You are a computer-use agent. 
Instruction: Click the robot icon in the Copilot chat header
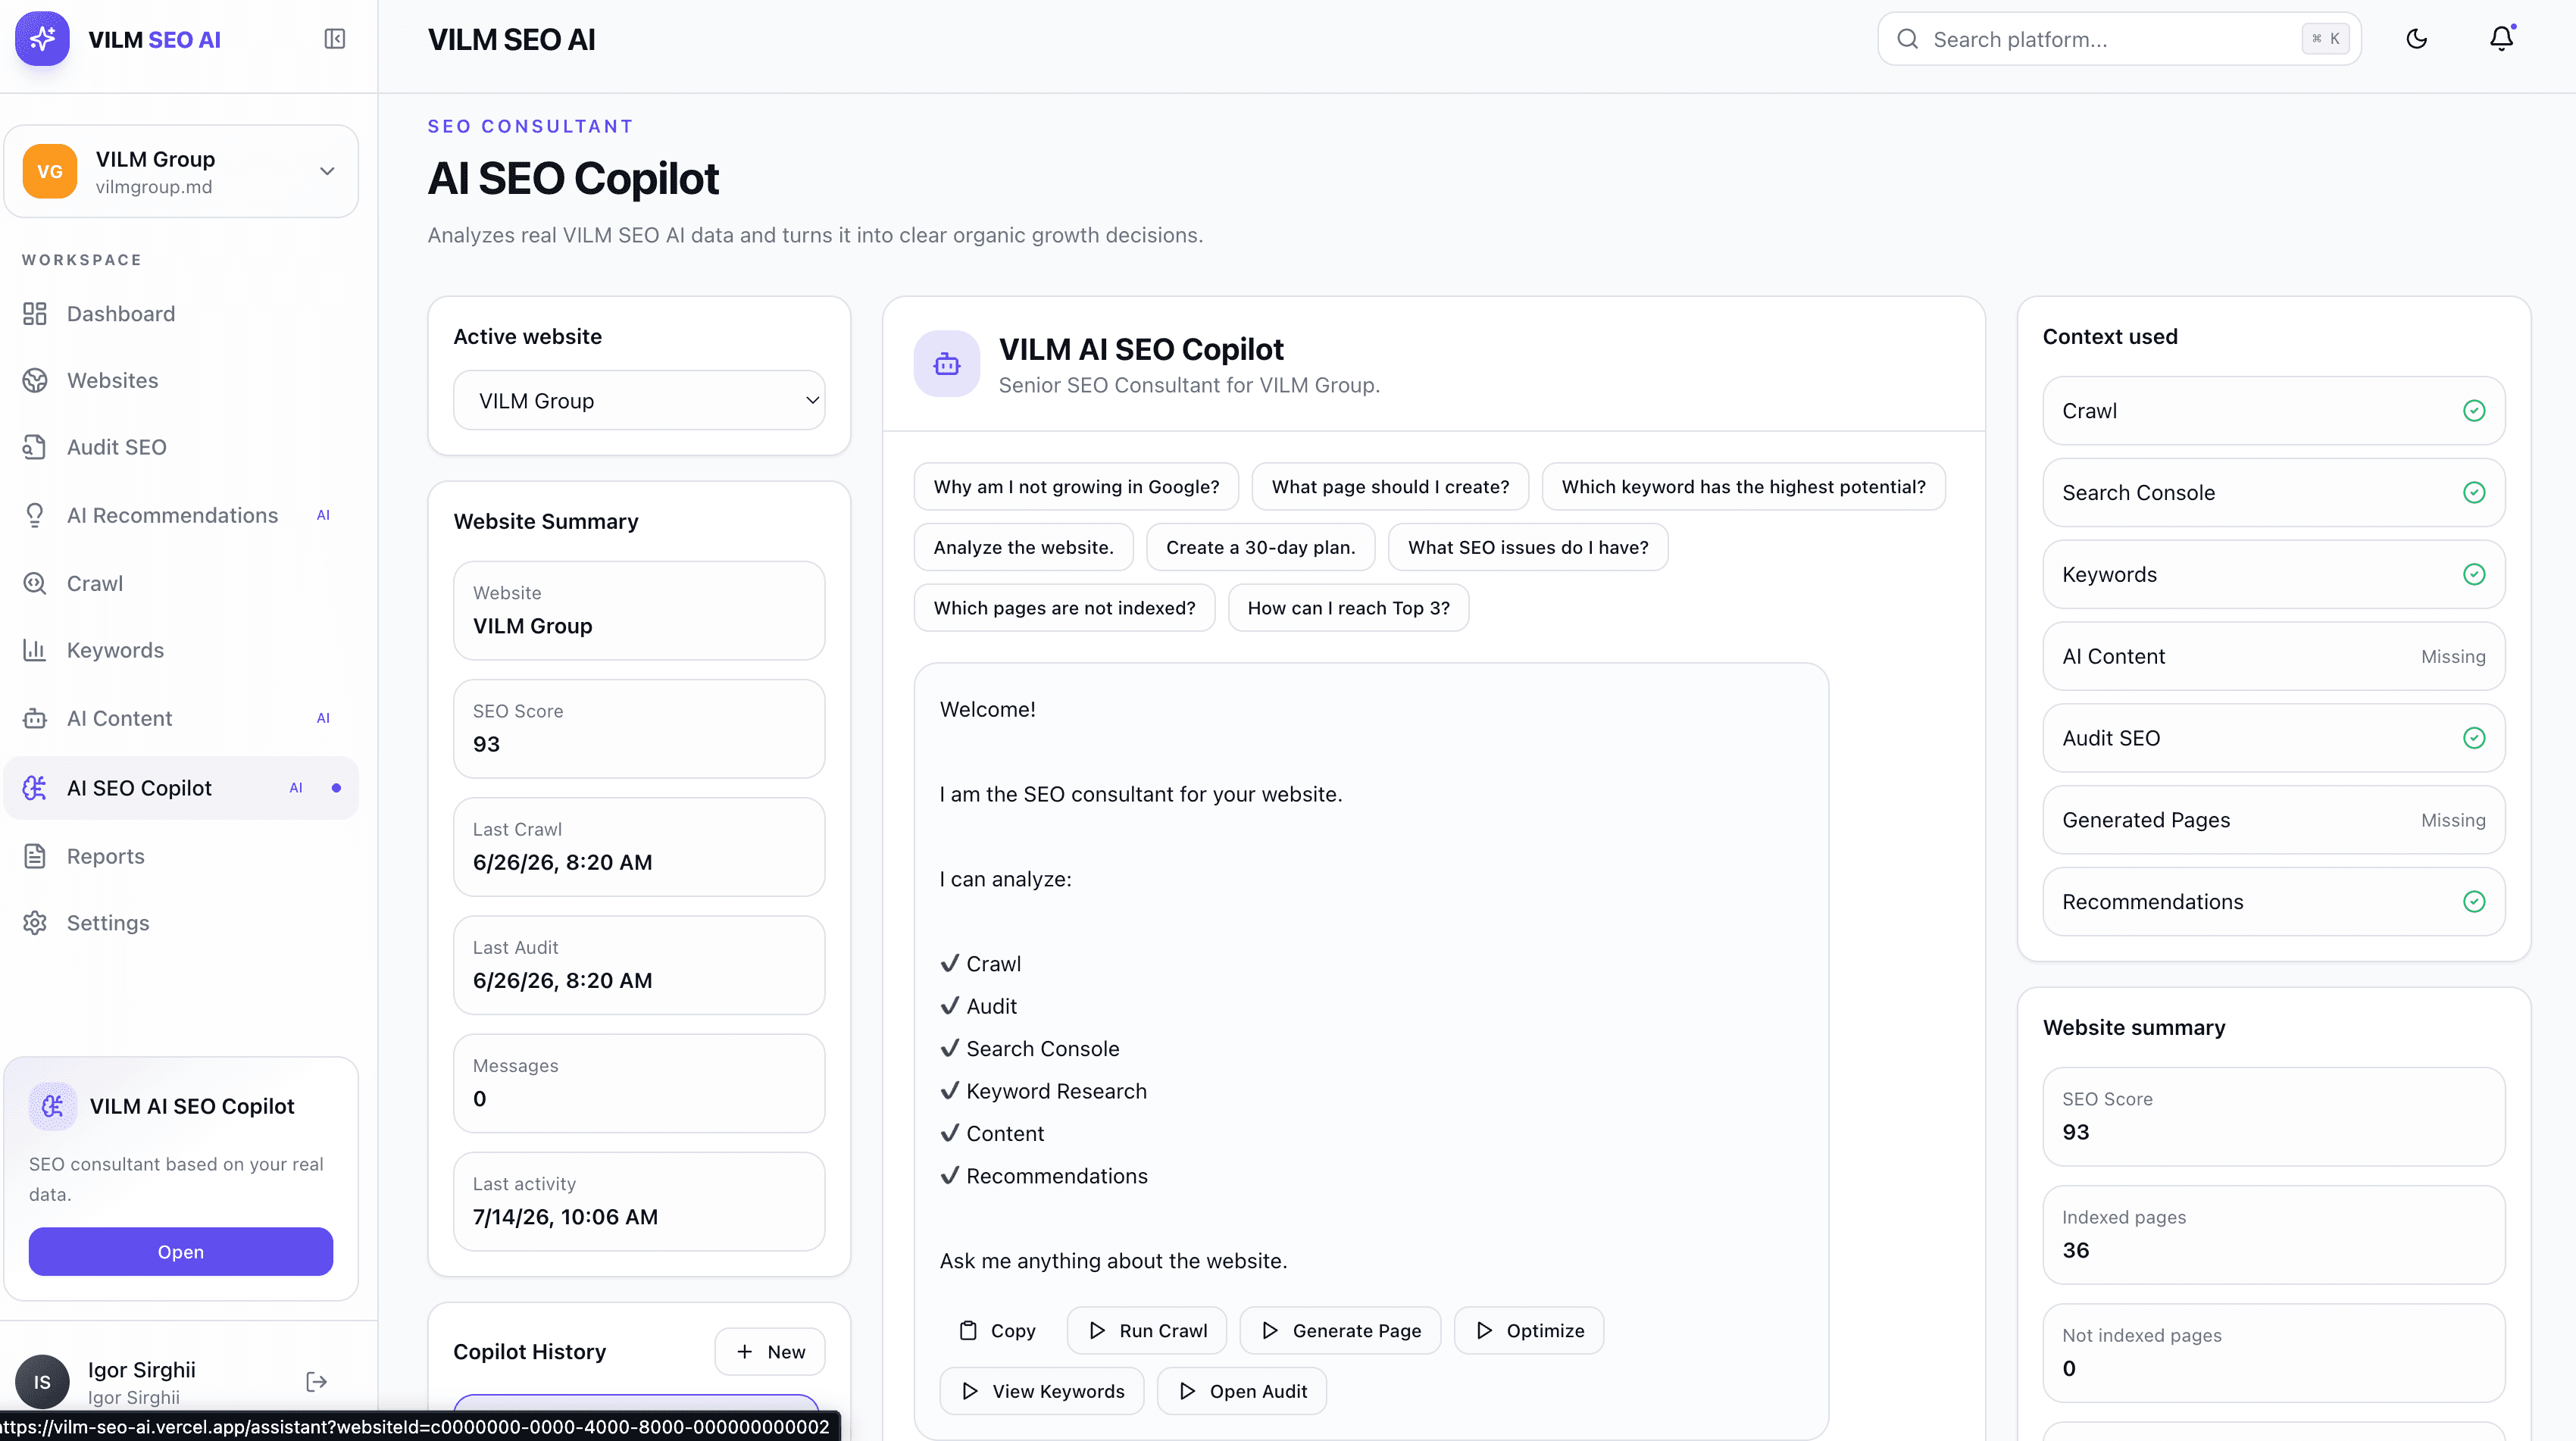[x=947, y=364]
